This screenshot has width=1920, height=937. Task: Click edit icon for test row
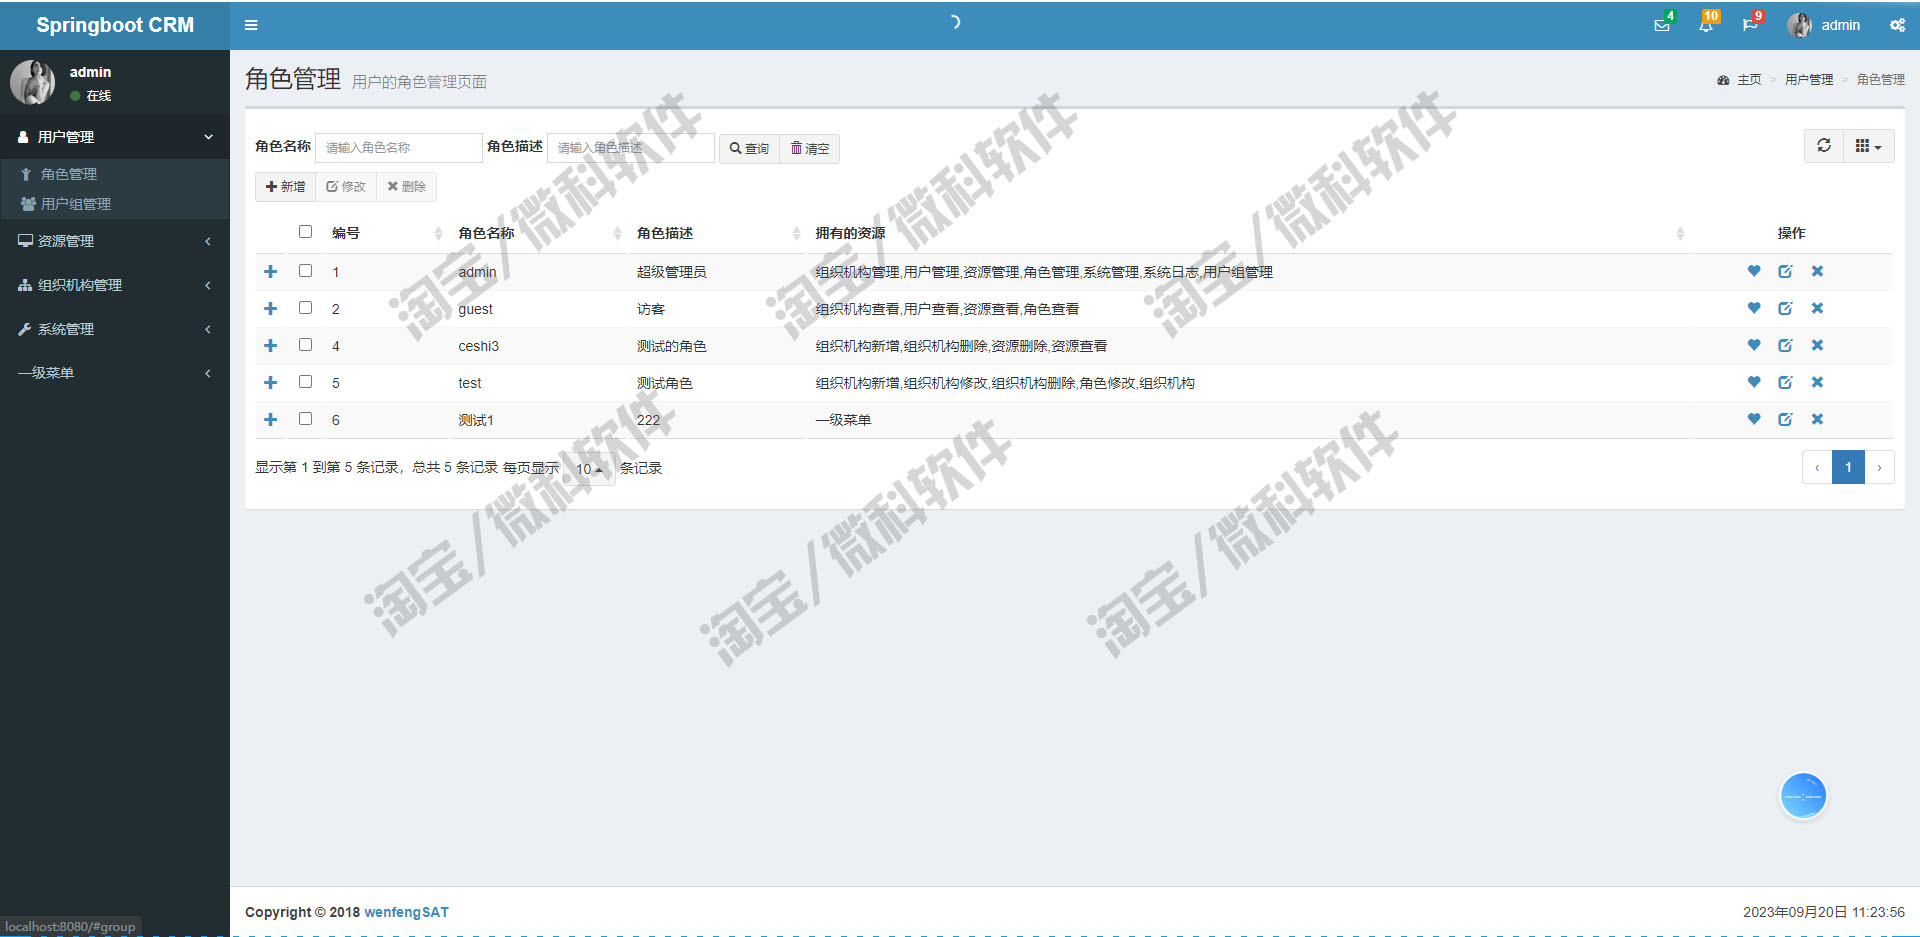[x=1785, y=382]
